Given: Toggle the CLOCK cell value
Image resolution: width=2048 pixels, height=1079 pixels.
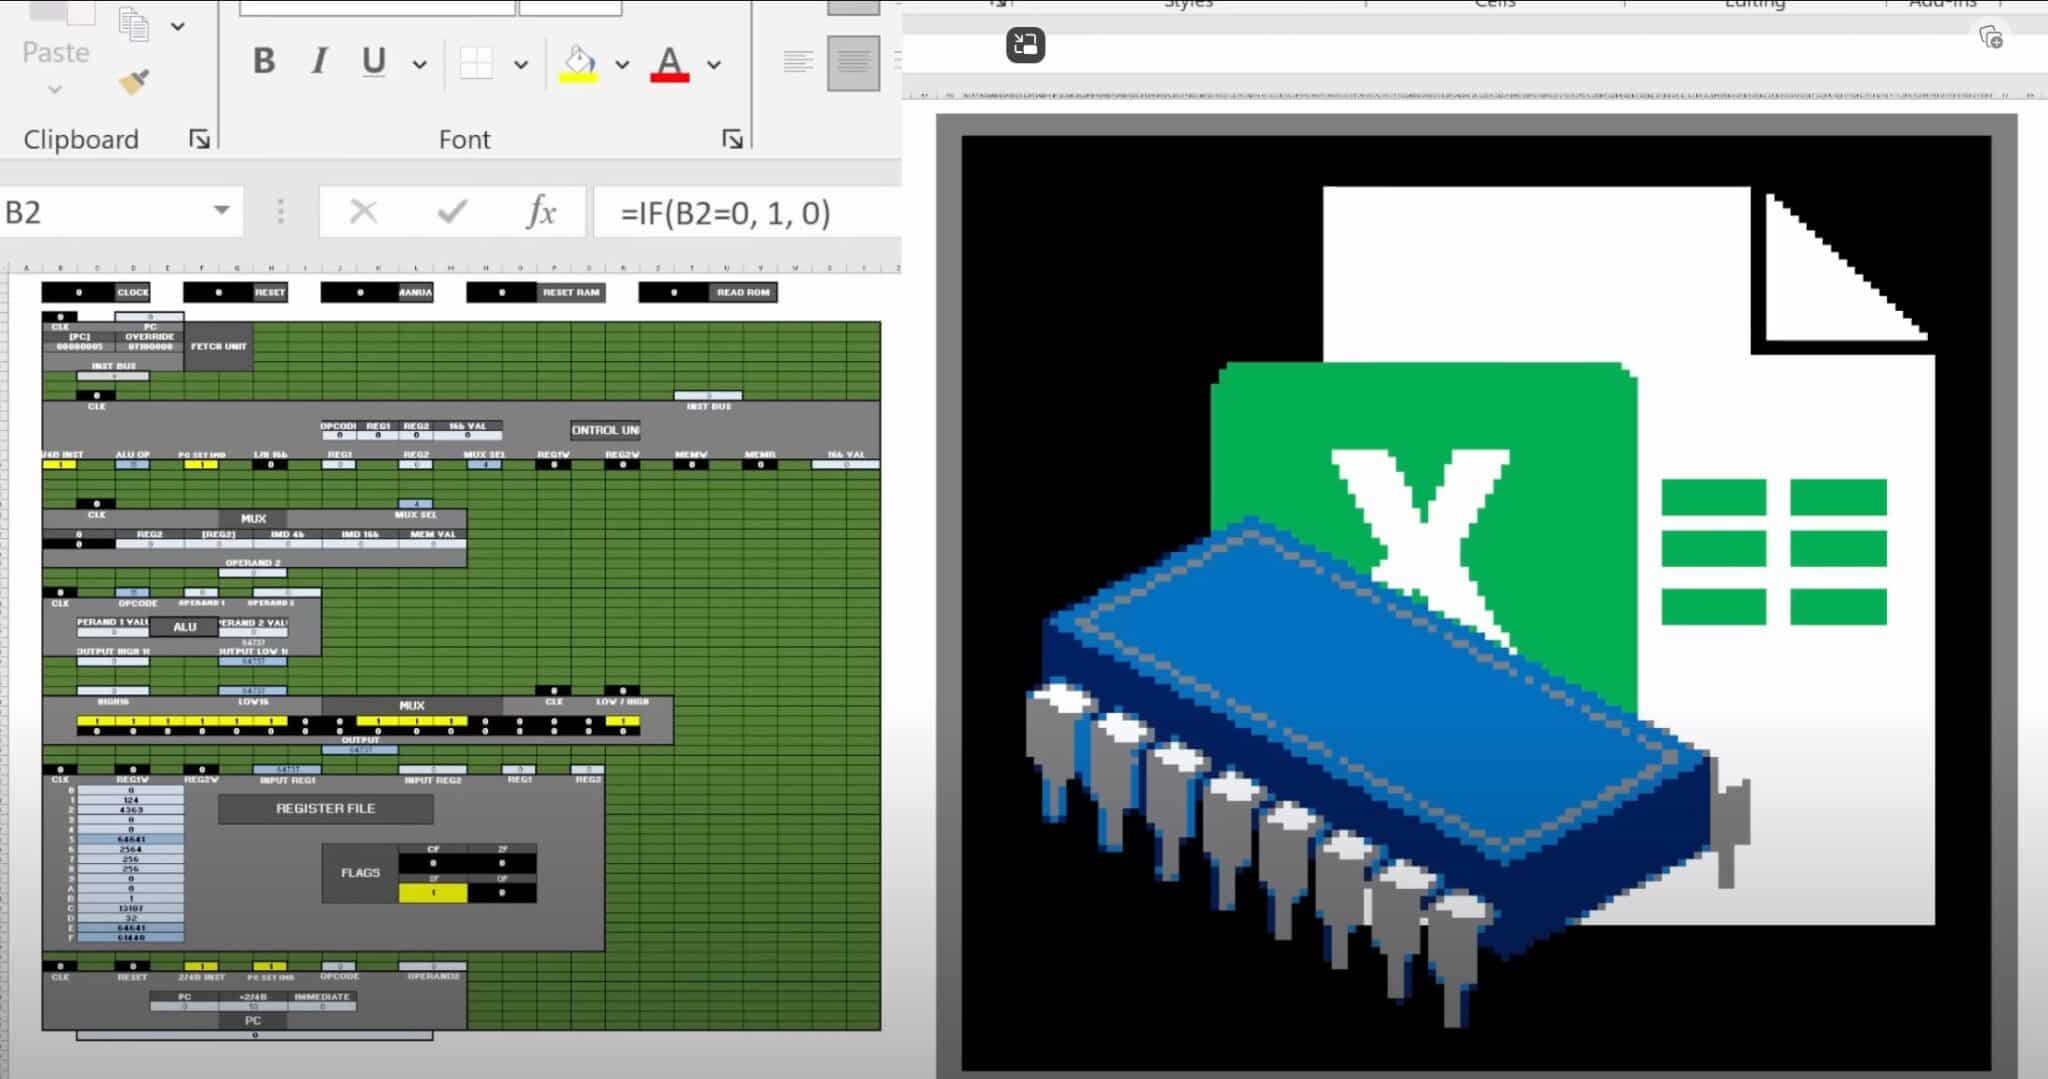Looking at the screenshot, I should (79, 292).
